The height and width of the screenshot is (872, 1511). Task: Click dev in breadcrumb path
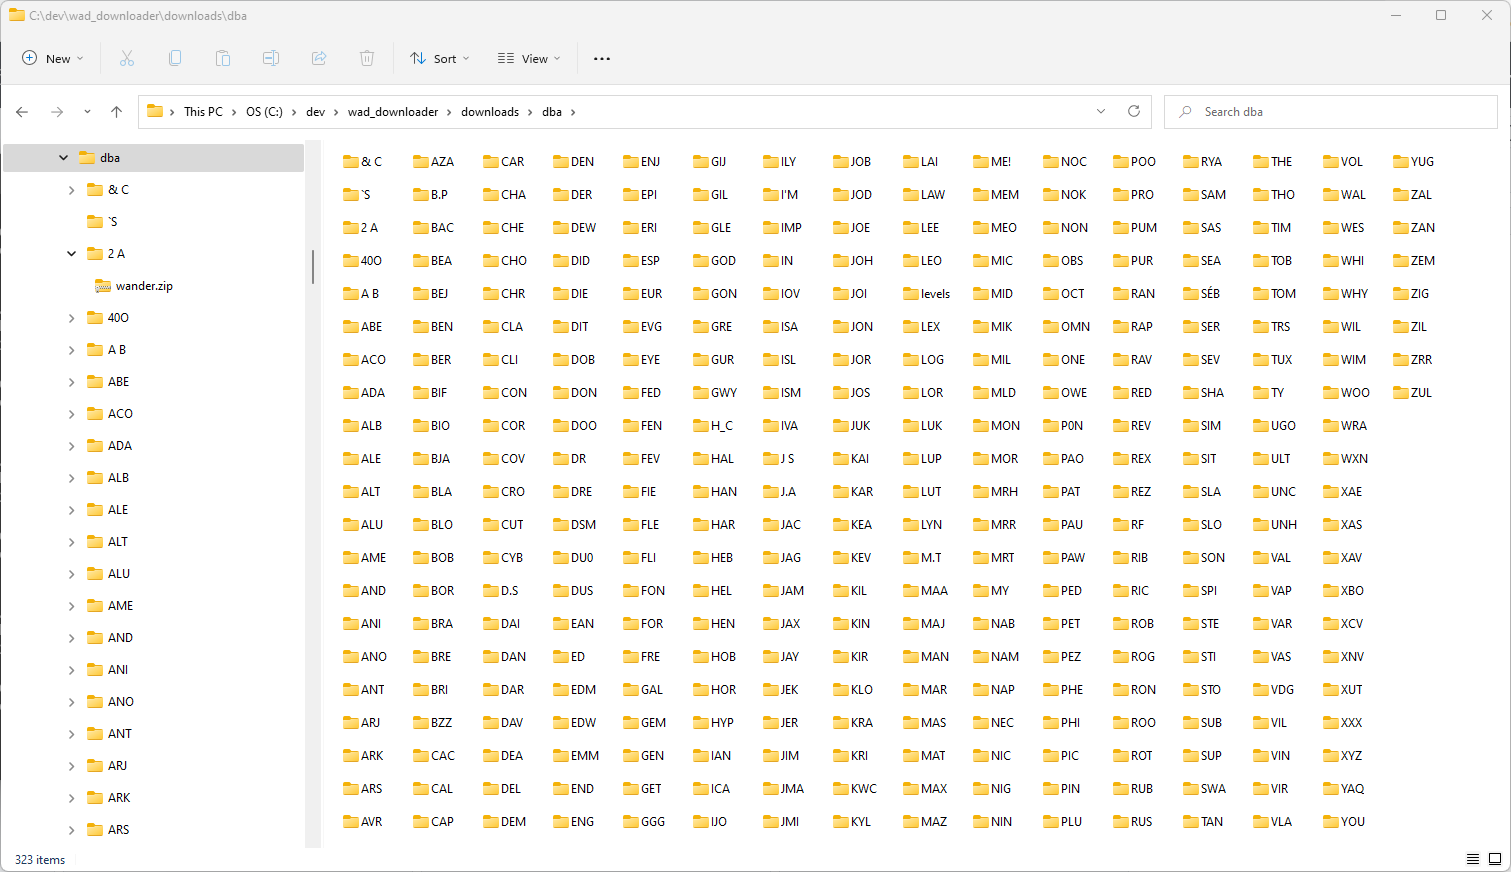(x=315, y=112)
